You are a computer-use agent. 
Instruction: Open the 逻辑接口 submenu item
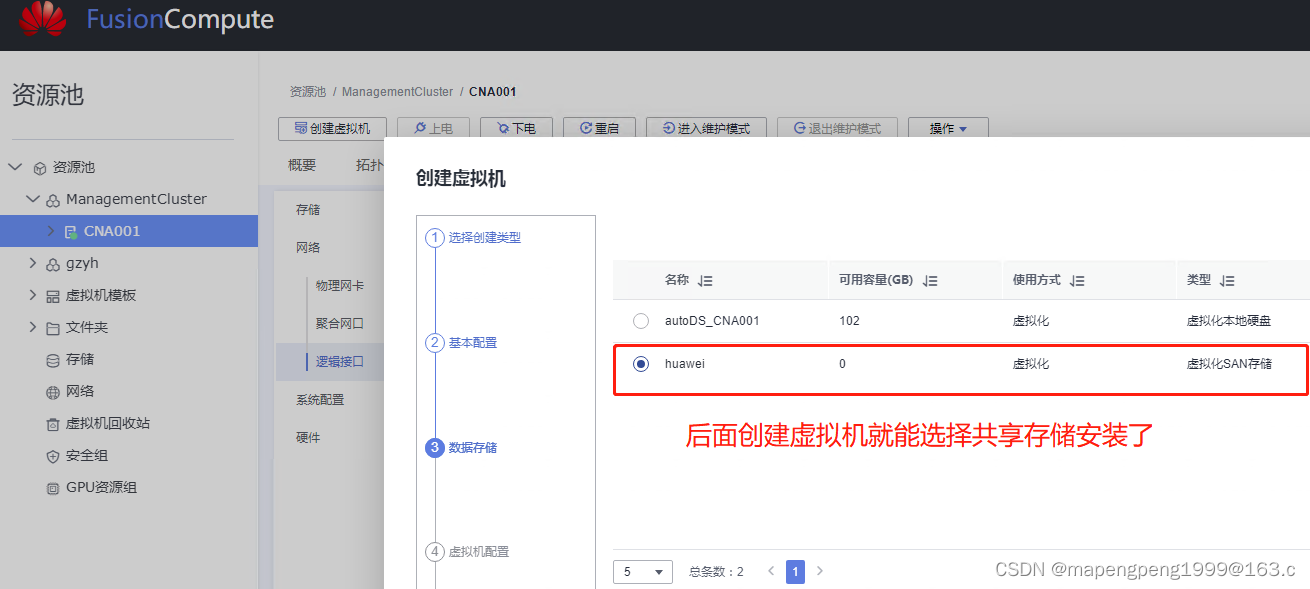click(340, 362)
